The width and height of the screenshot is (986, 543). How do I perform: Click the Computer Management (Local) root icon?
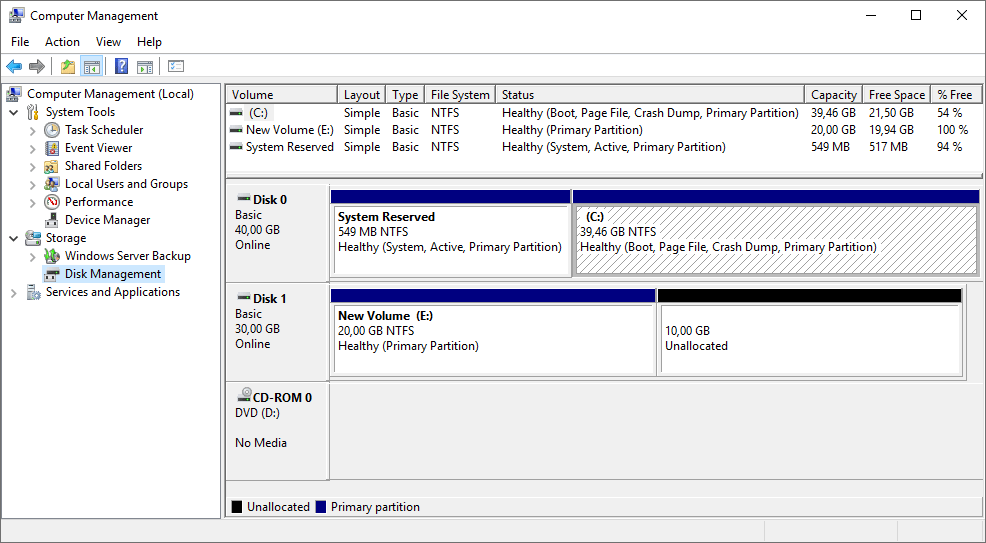click(14, 94)
